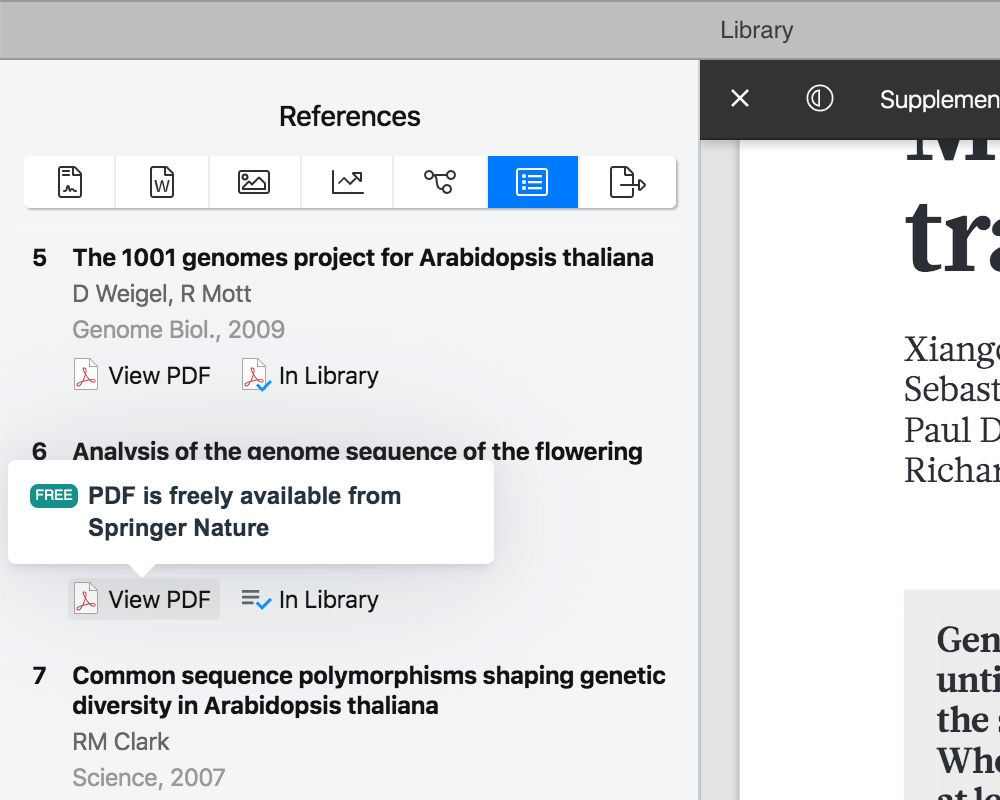Select the active References list tab
Viewport: 1000px width, 800px height.
point(532,182)
